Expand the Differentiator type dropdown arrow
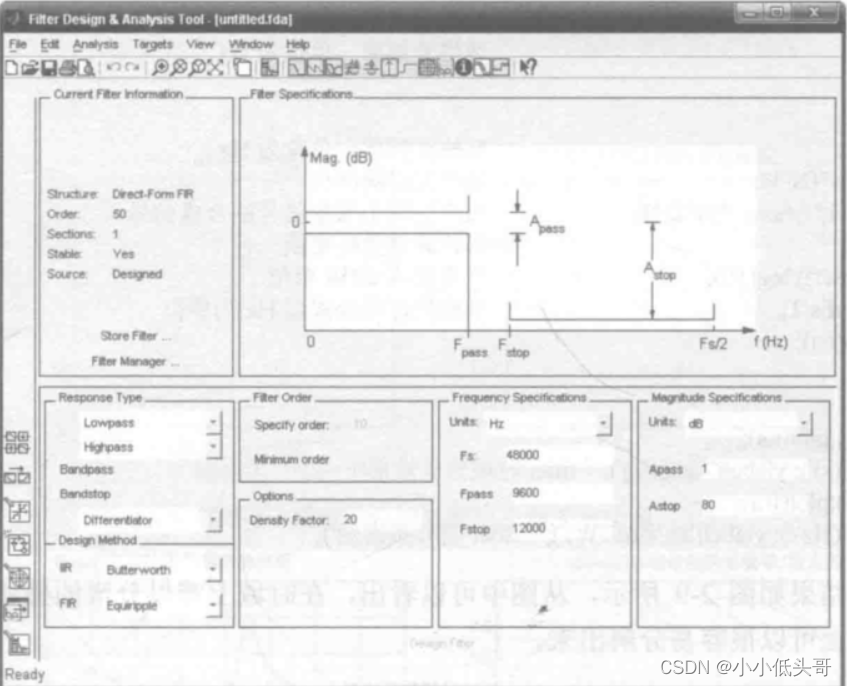847x686 pixels. (213, 520)
